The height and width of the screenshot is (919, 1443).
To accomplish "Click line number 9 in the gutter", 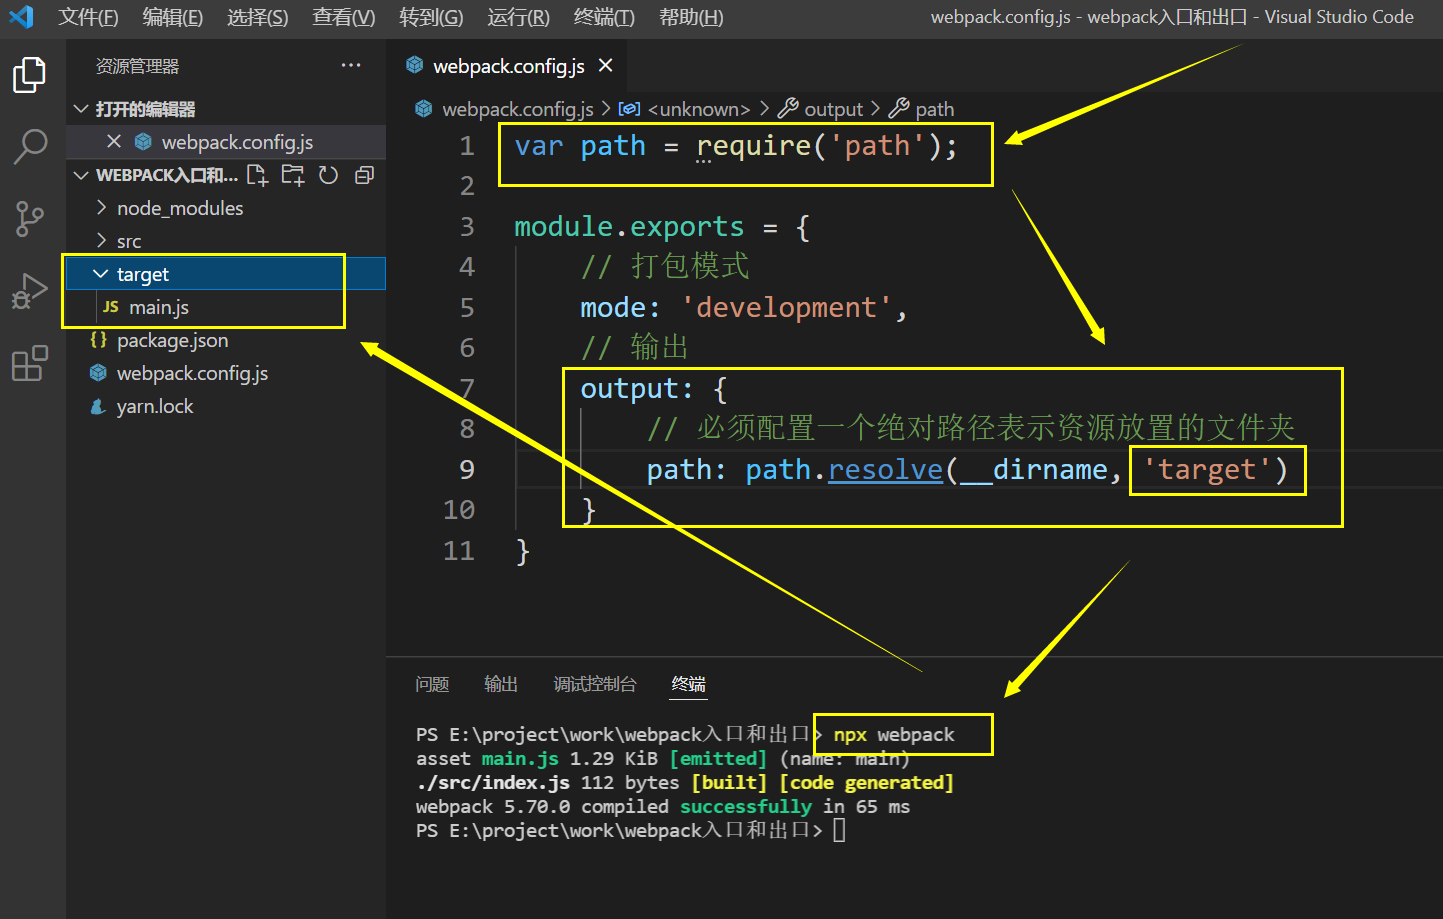I will click(467, 469).
